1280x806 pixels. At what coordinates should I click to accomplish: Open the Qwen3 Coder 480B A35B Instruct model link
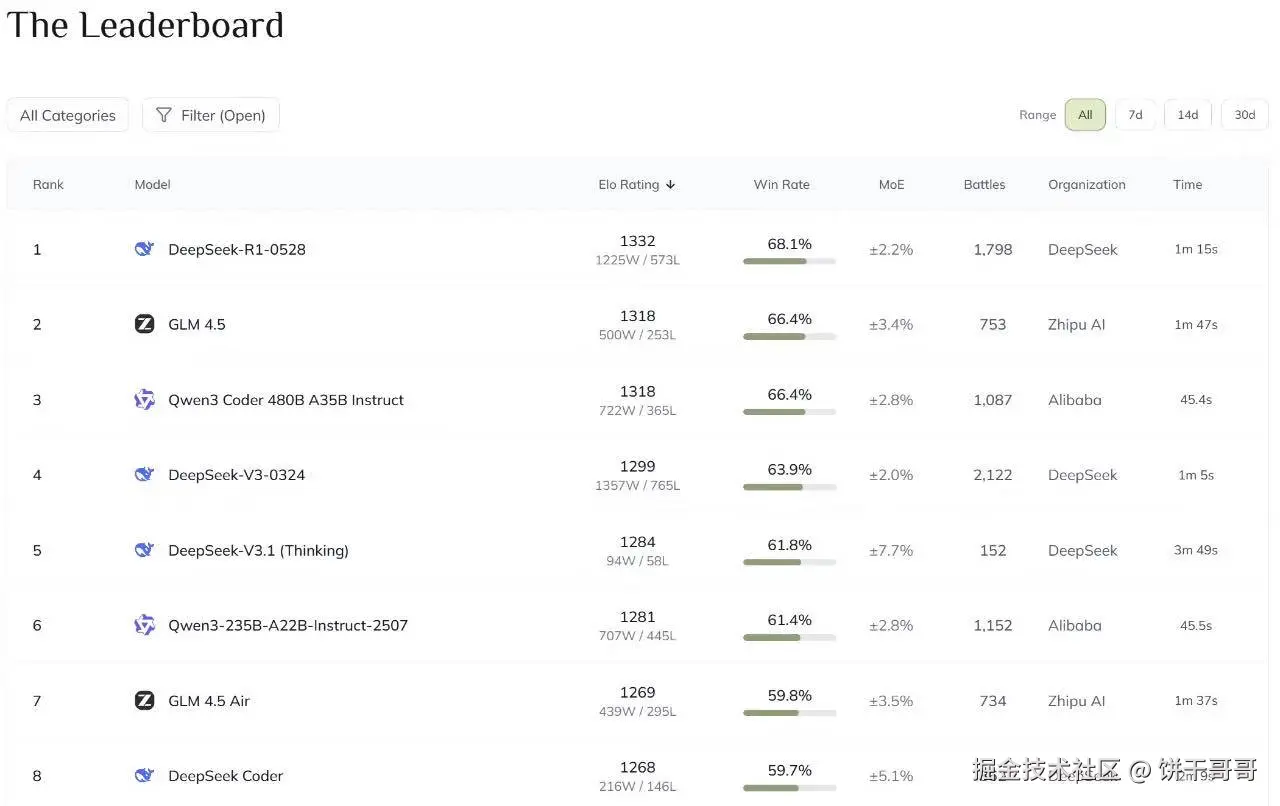286,400
